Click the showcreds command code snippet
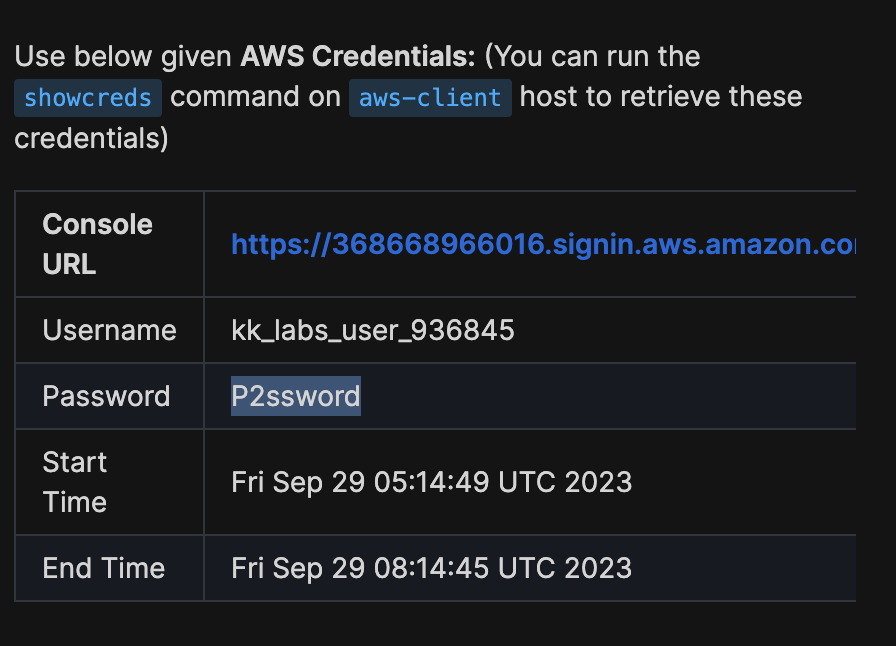 88,98
